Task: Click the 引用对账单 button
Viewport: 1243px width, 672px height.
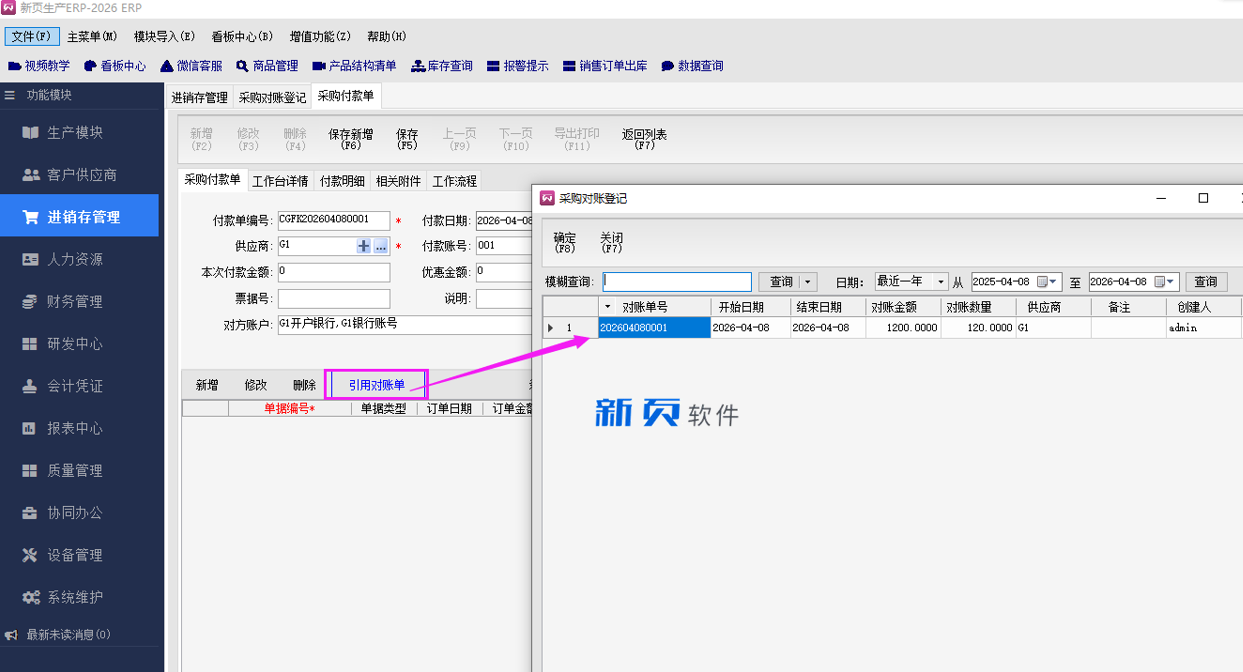Action: [376, 385]
